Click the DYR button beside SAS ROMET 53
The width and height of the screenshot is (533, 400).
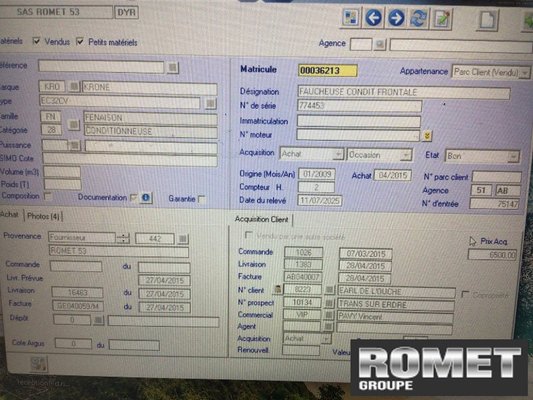coord(126,13)
